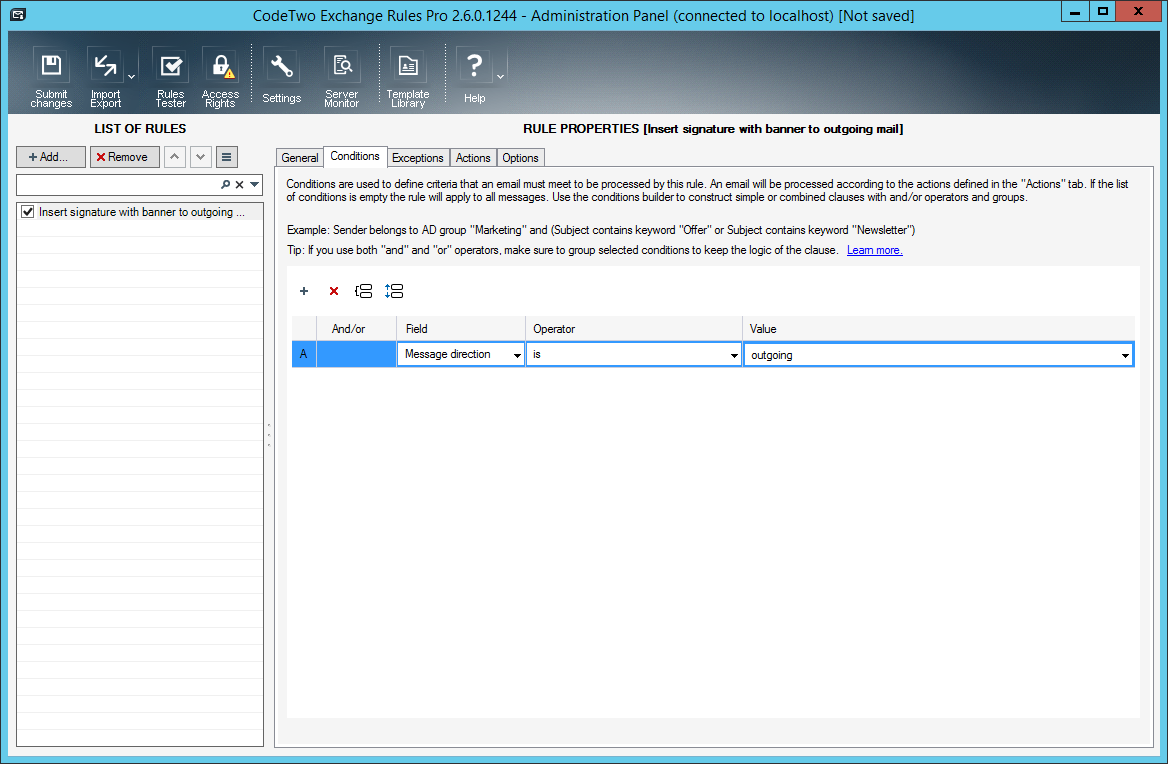Click the rules search input field
Viewport: 1168px width, 764px height.
pos(117,185)
